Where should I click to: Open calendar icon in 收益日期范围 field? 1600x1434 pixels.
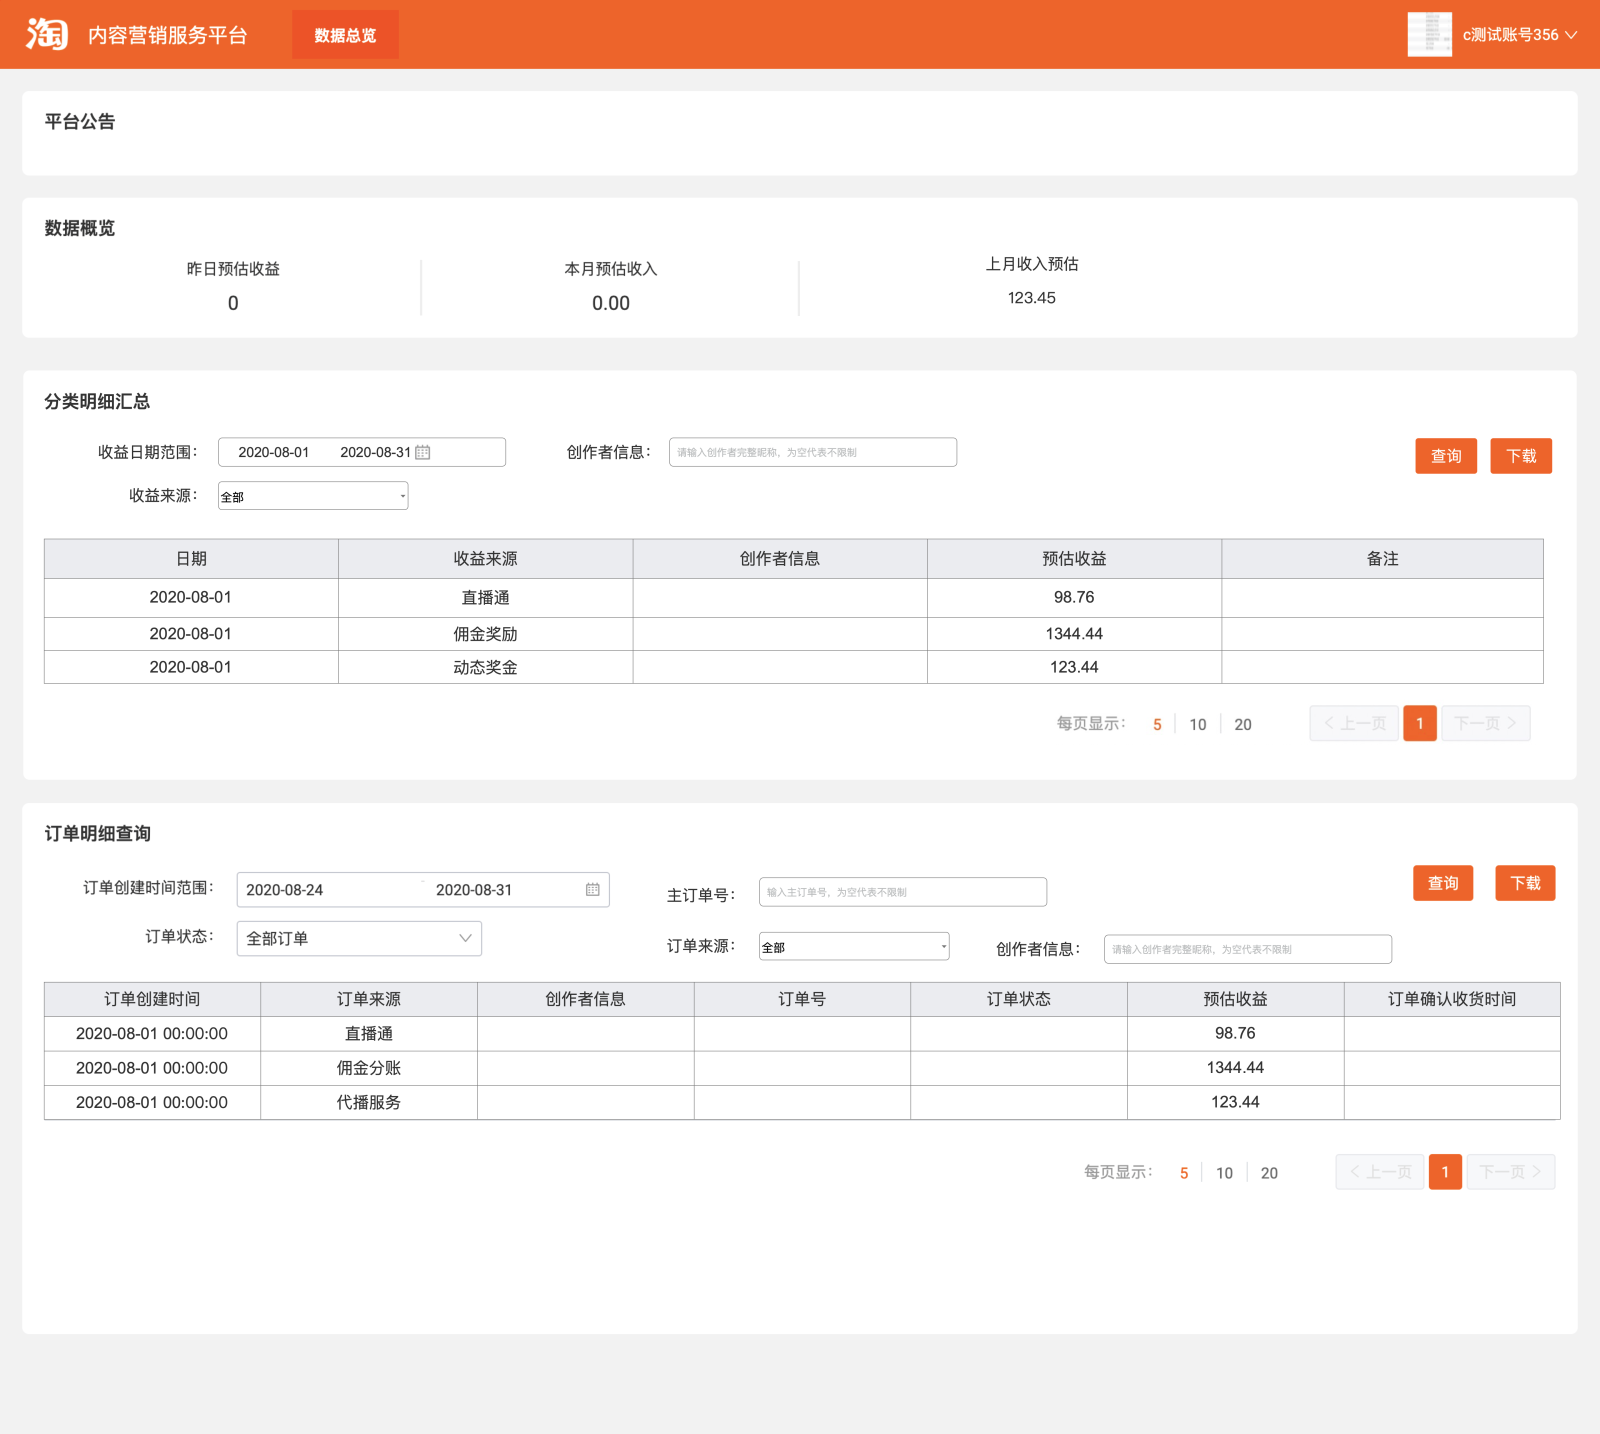[423, 452]
